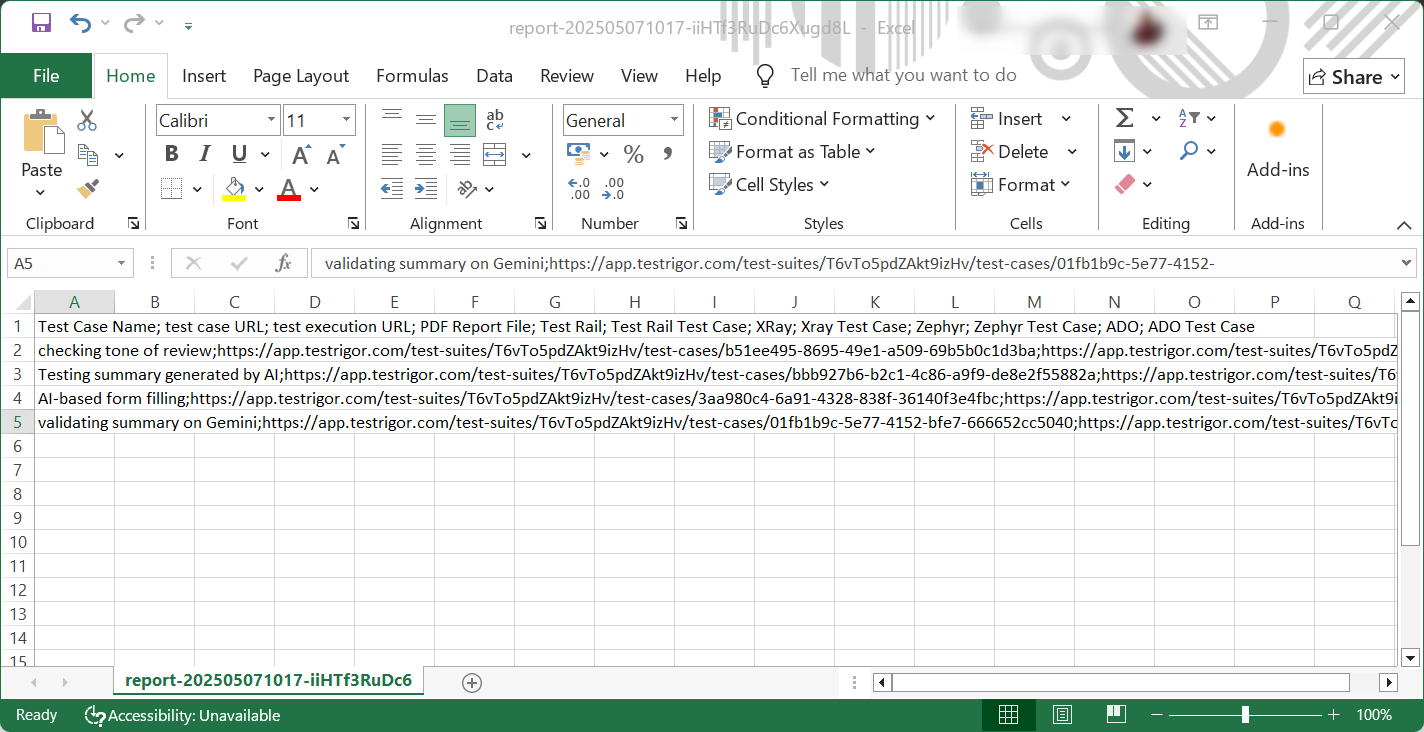1424x732 pixels.
Task: Open Conditional Formatting menu
Action: click(x=822, y=119)
